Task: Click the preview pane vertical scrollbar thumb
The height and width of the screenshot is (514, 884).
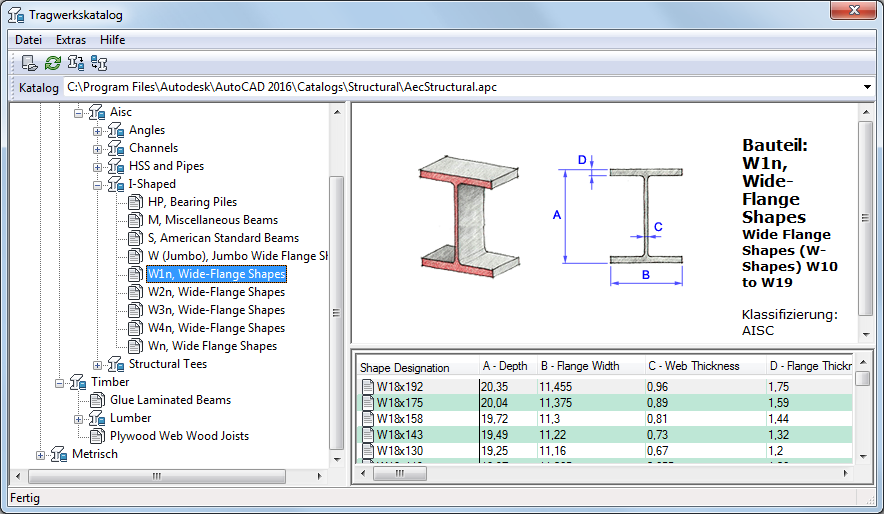Action: coord(865,218)
